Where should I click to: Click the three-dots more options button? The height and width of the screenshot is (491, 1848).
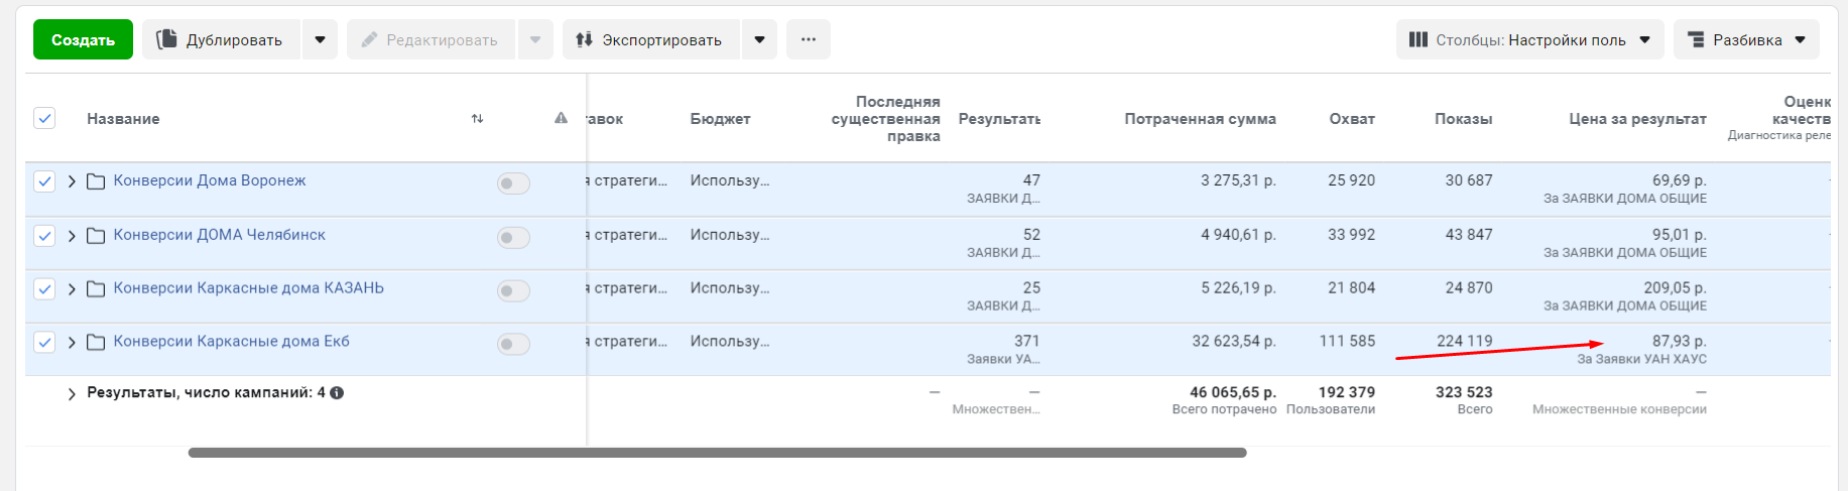click(808, 40)
